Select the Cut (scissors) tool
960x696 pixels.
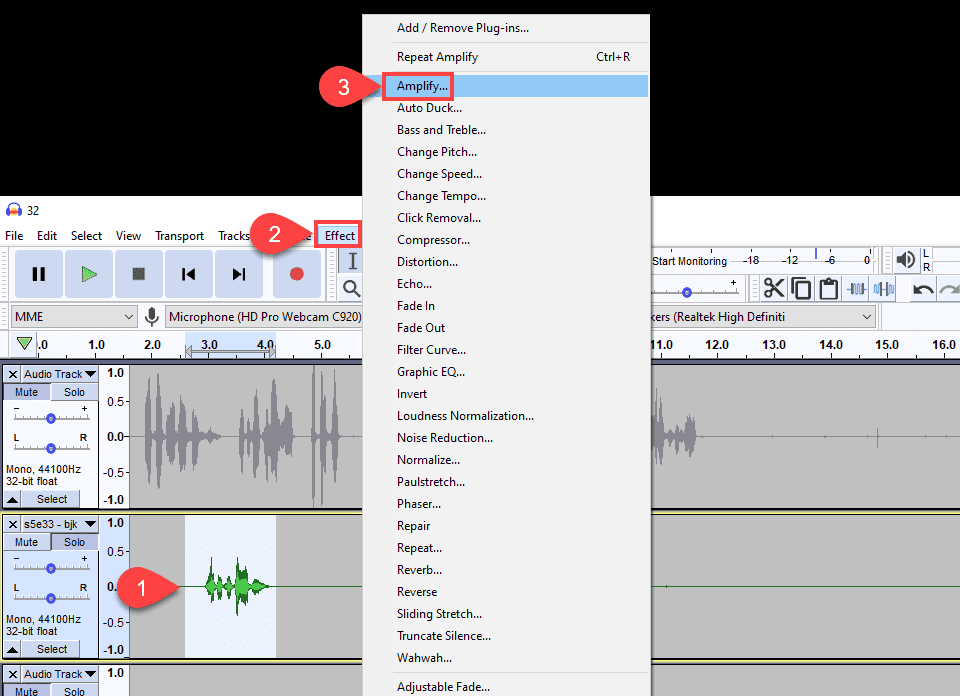point(775,288)
